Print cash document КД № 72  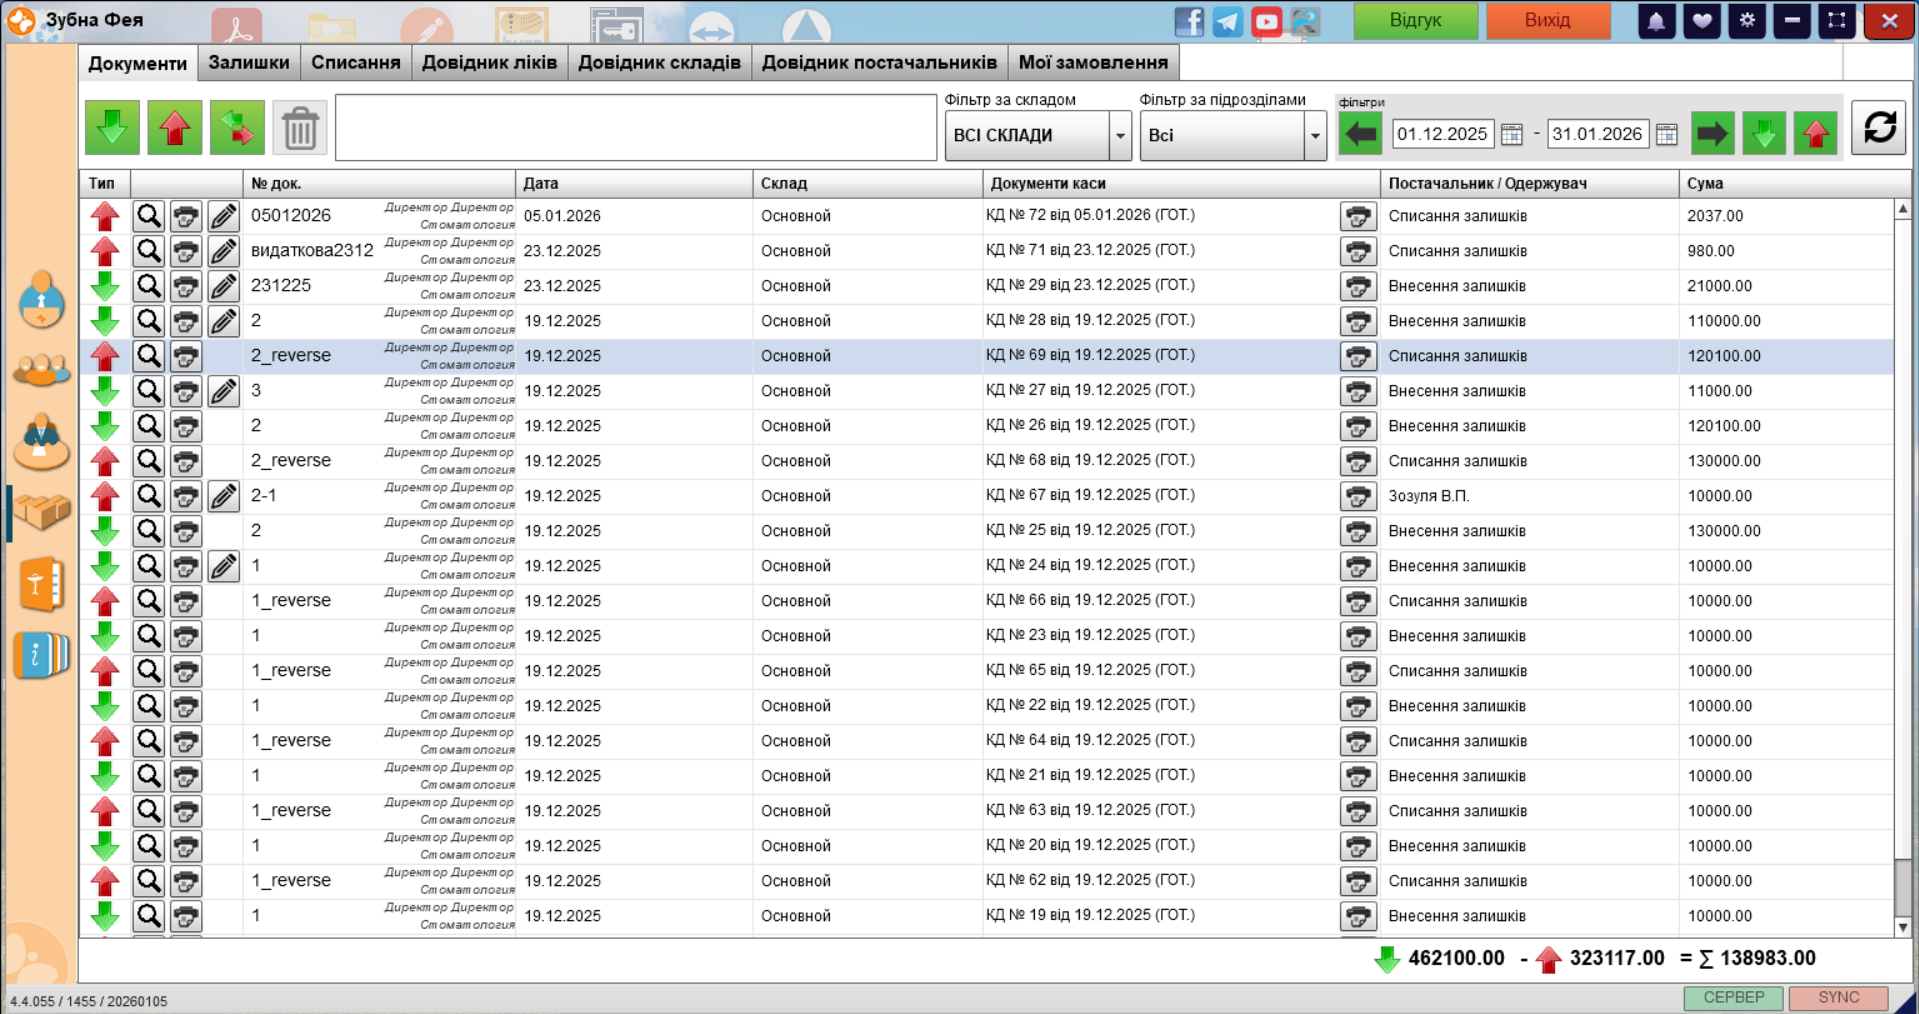tap(1357, 216)
